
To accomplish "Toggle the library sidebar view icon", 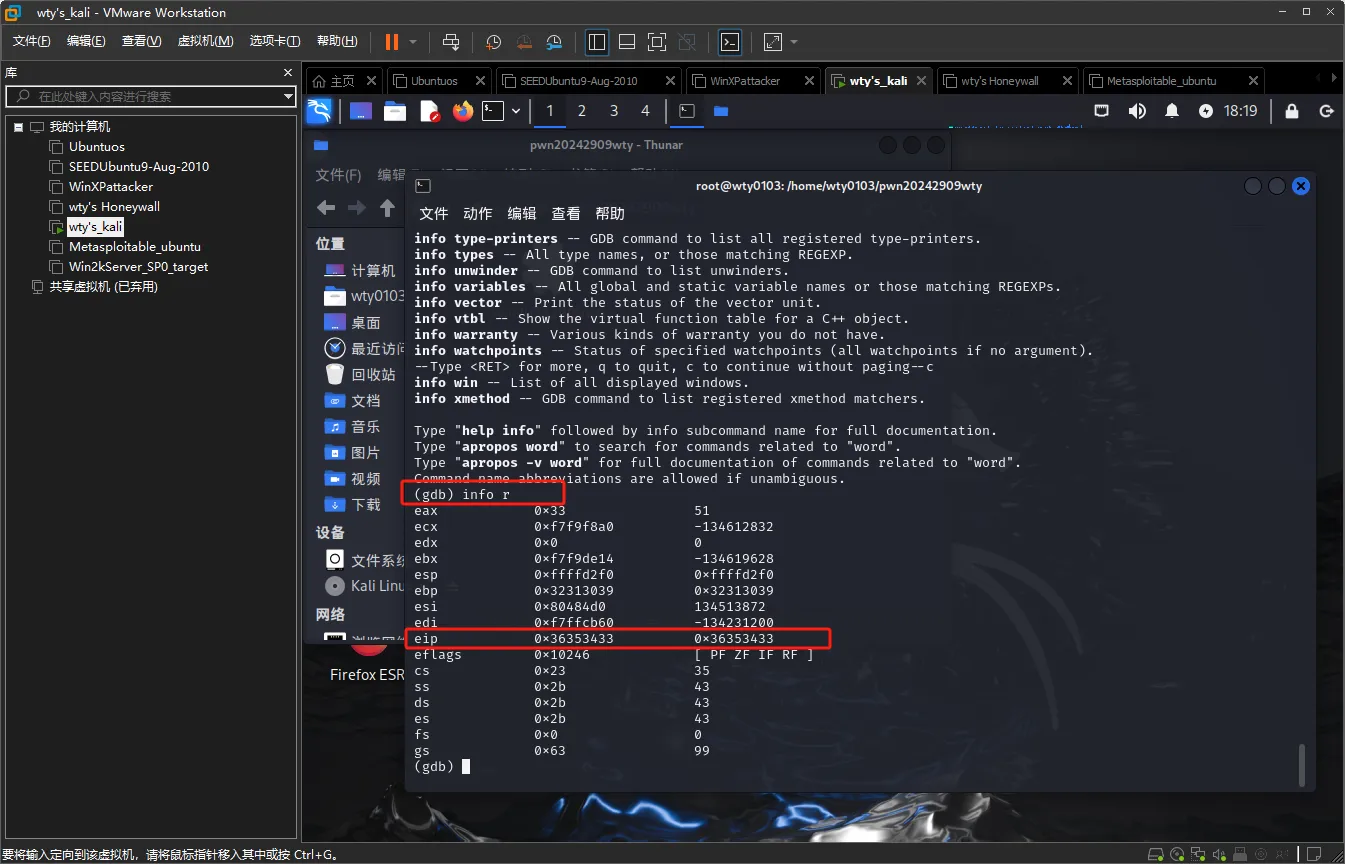I will pos(597,42).
